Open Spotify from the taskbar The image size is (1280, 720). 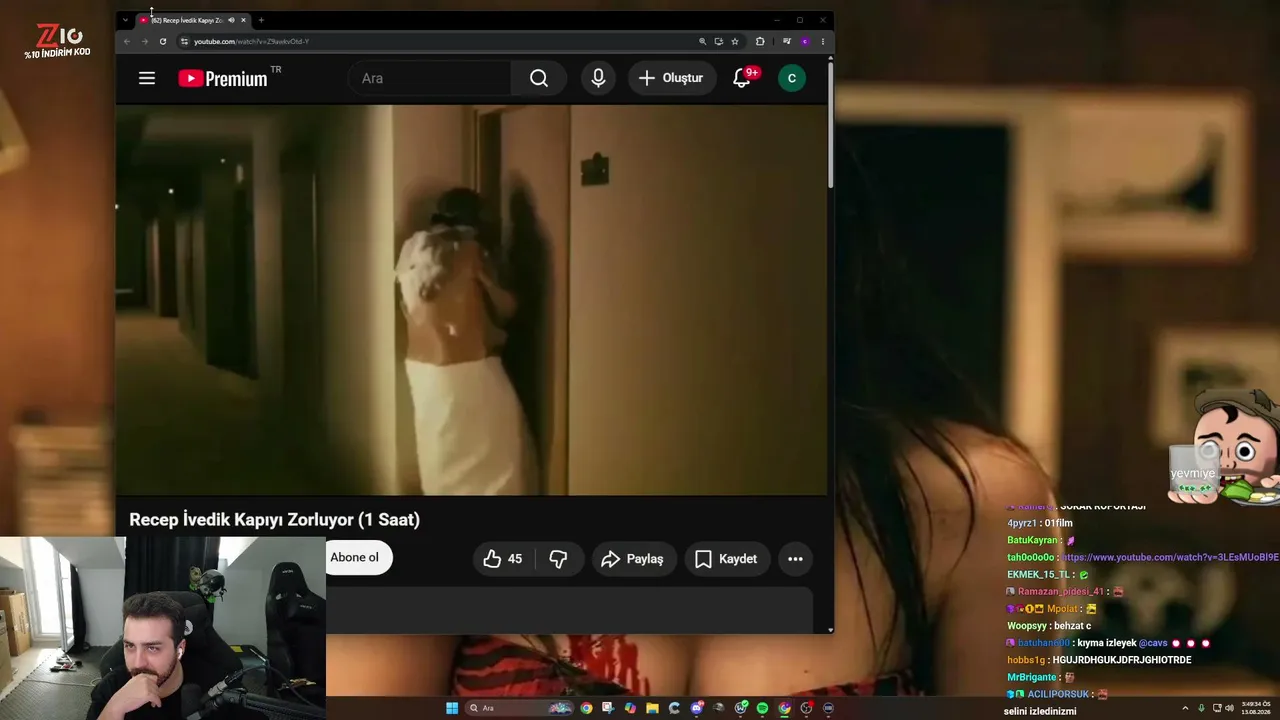click(762, 708)
